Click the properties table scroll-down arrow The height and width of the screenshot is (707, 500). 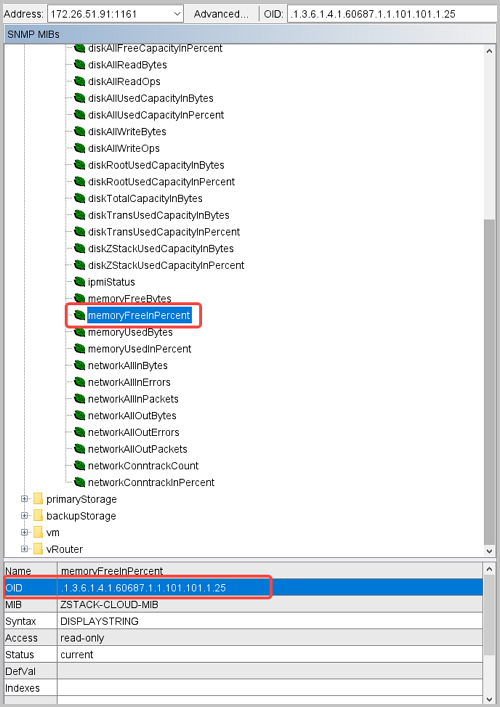(x=489, y=699)
